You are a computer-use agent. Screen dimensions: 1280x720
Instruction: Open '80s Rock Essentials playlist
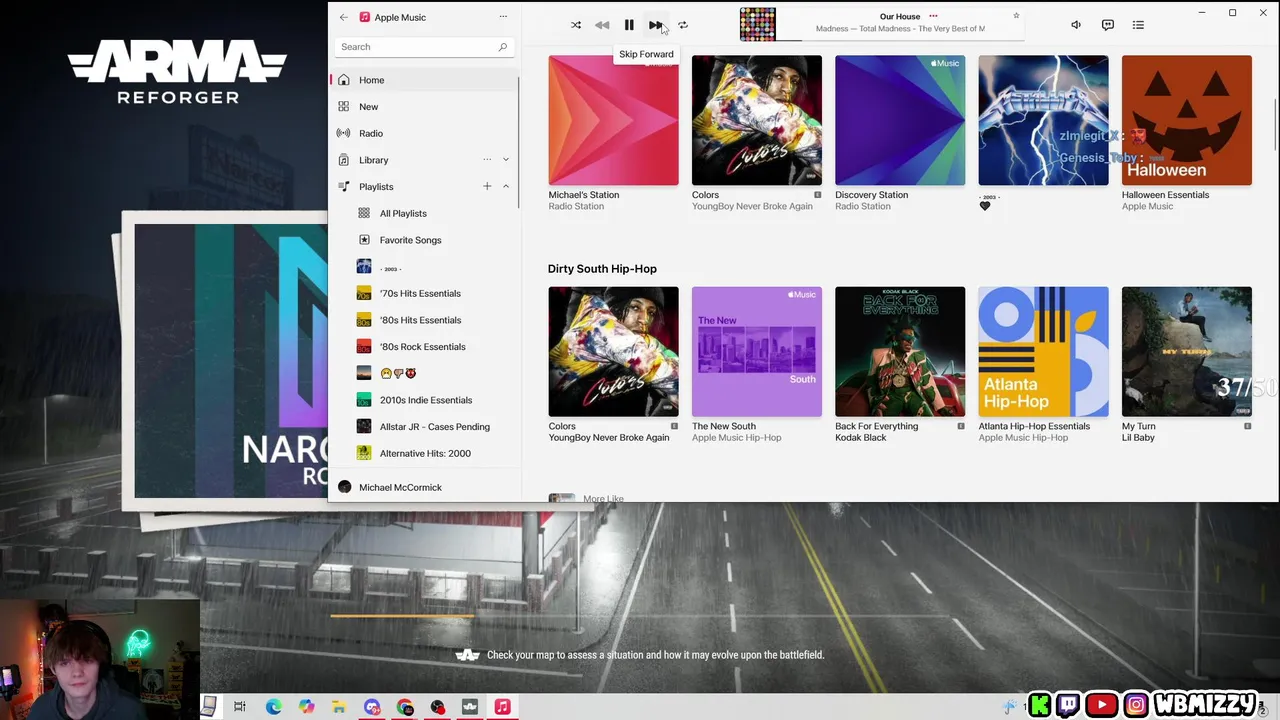424,347
